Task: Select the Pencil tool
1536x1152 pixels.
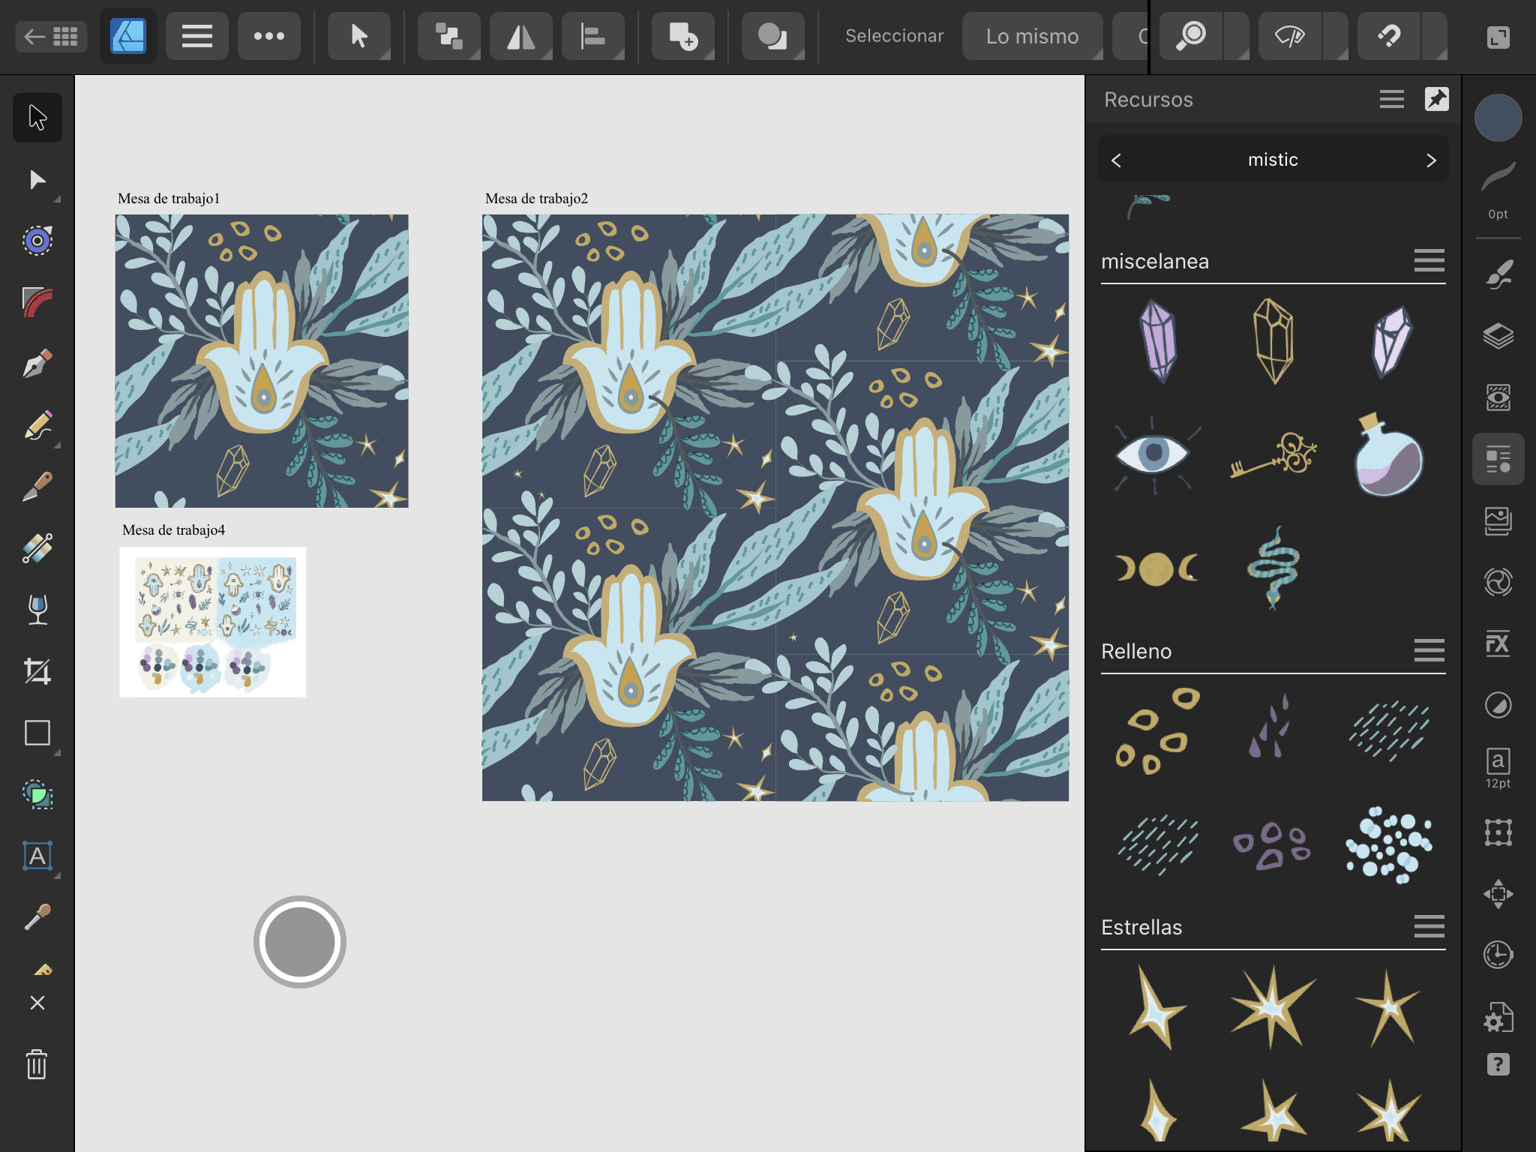Action: point(37,426)
